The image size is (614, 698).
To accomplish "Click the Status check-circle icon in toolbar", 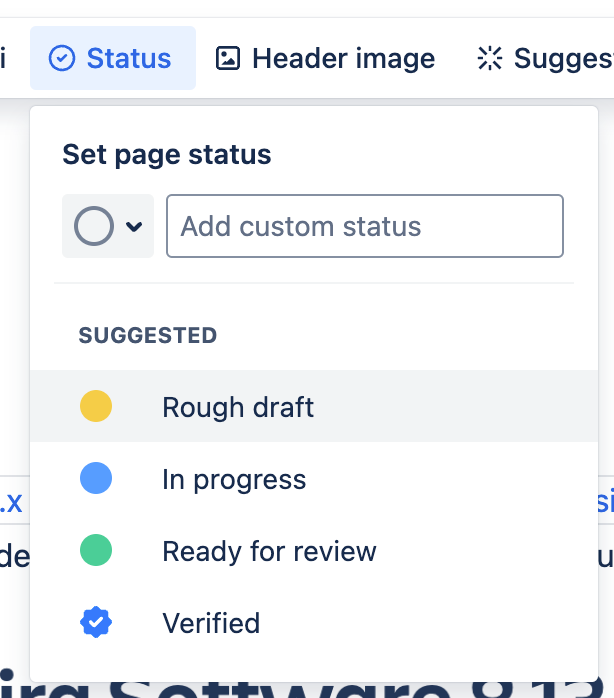I will click(x=62, y=59).
